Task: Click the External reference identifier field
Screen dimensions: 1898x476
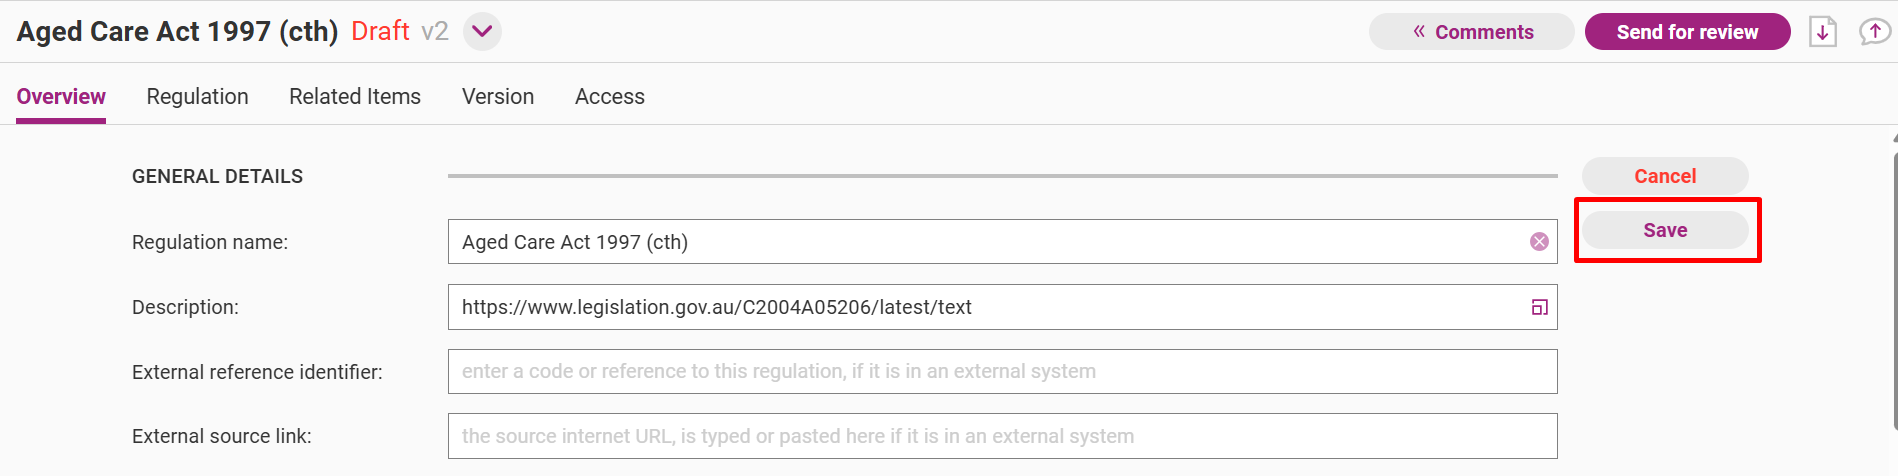Action: click(1003, 372)
